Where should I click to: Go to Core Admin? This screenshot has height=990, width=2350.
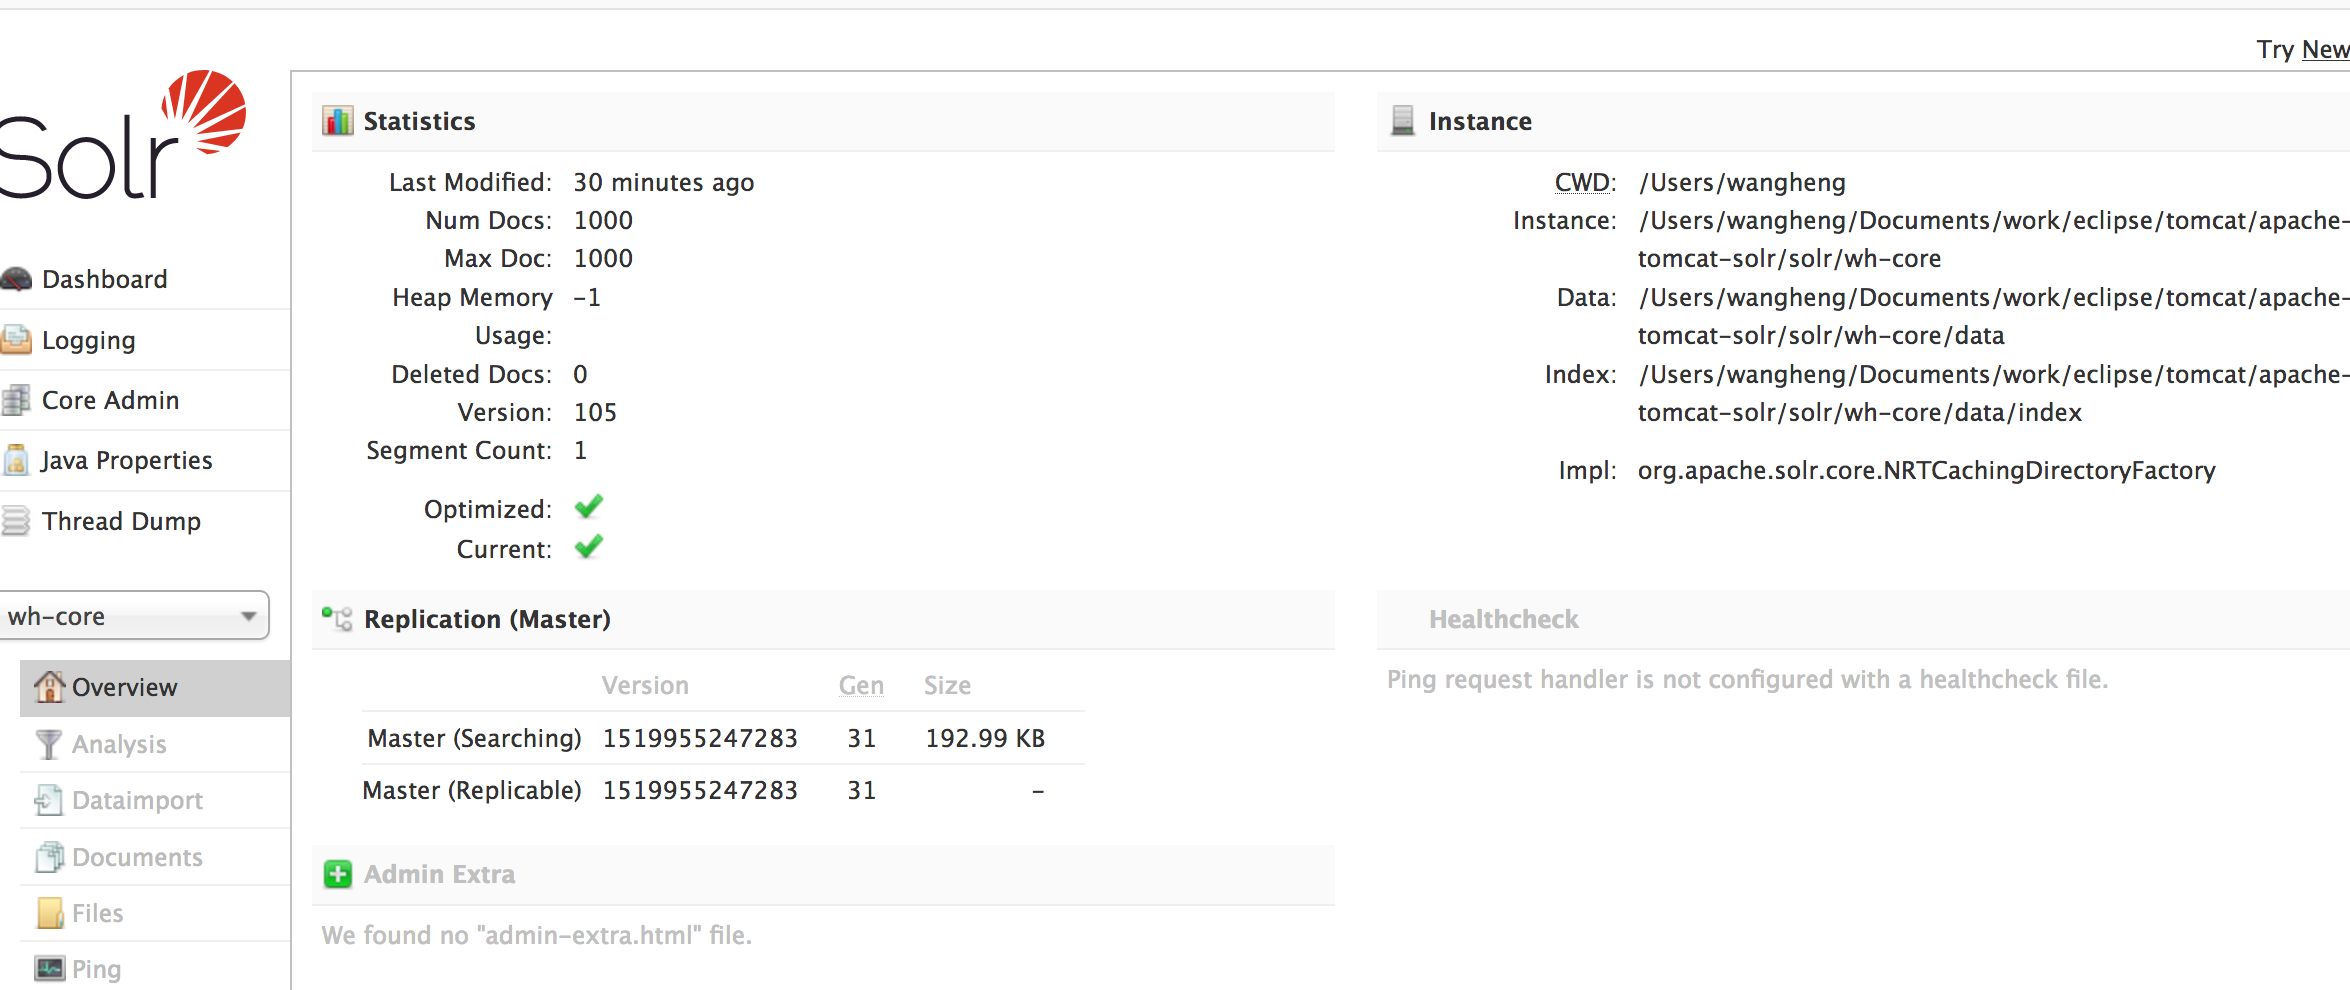[x=110, y=400]
